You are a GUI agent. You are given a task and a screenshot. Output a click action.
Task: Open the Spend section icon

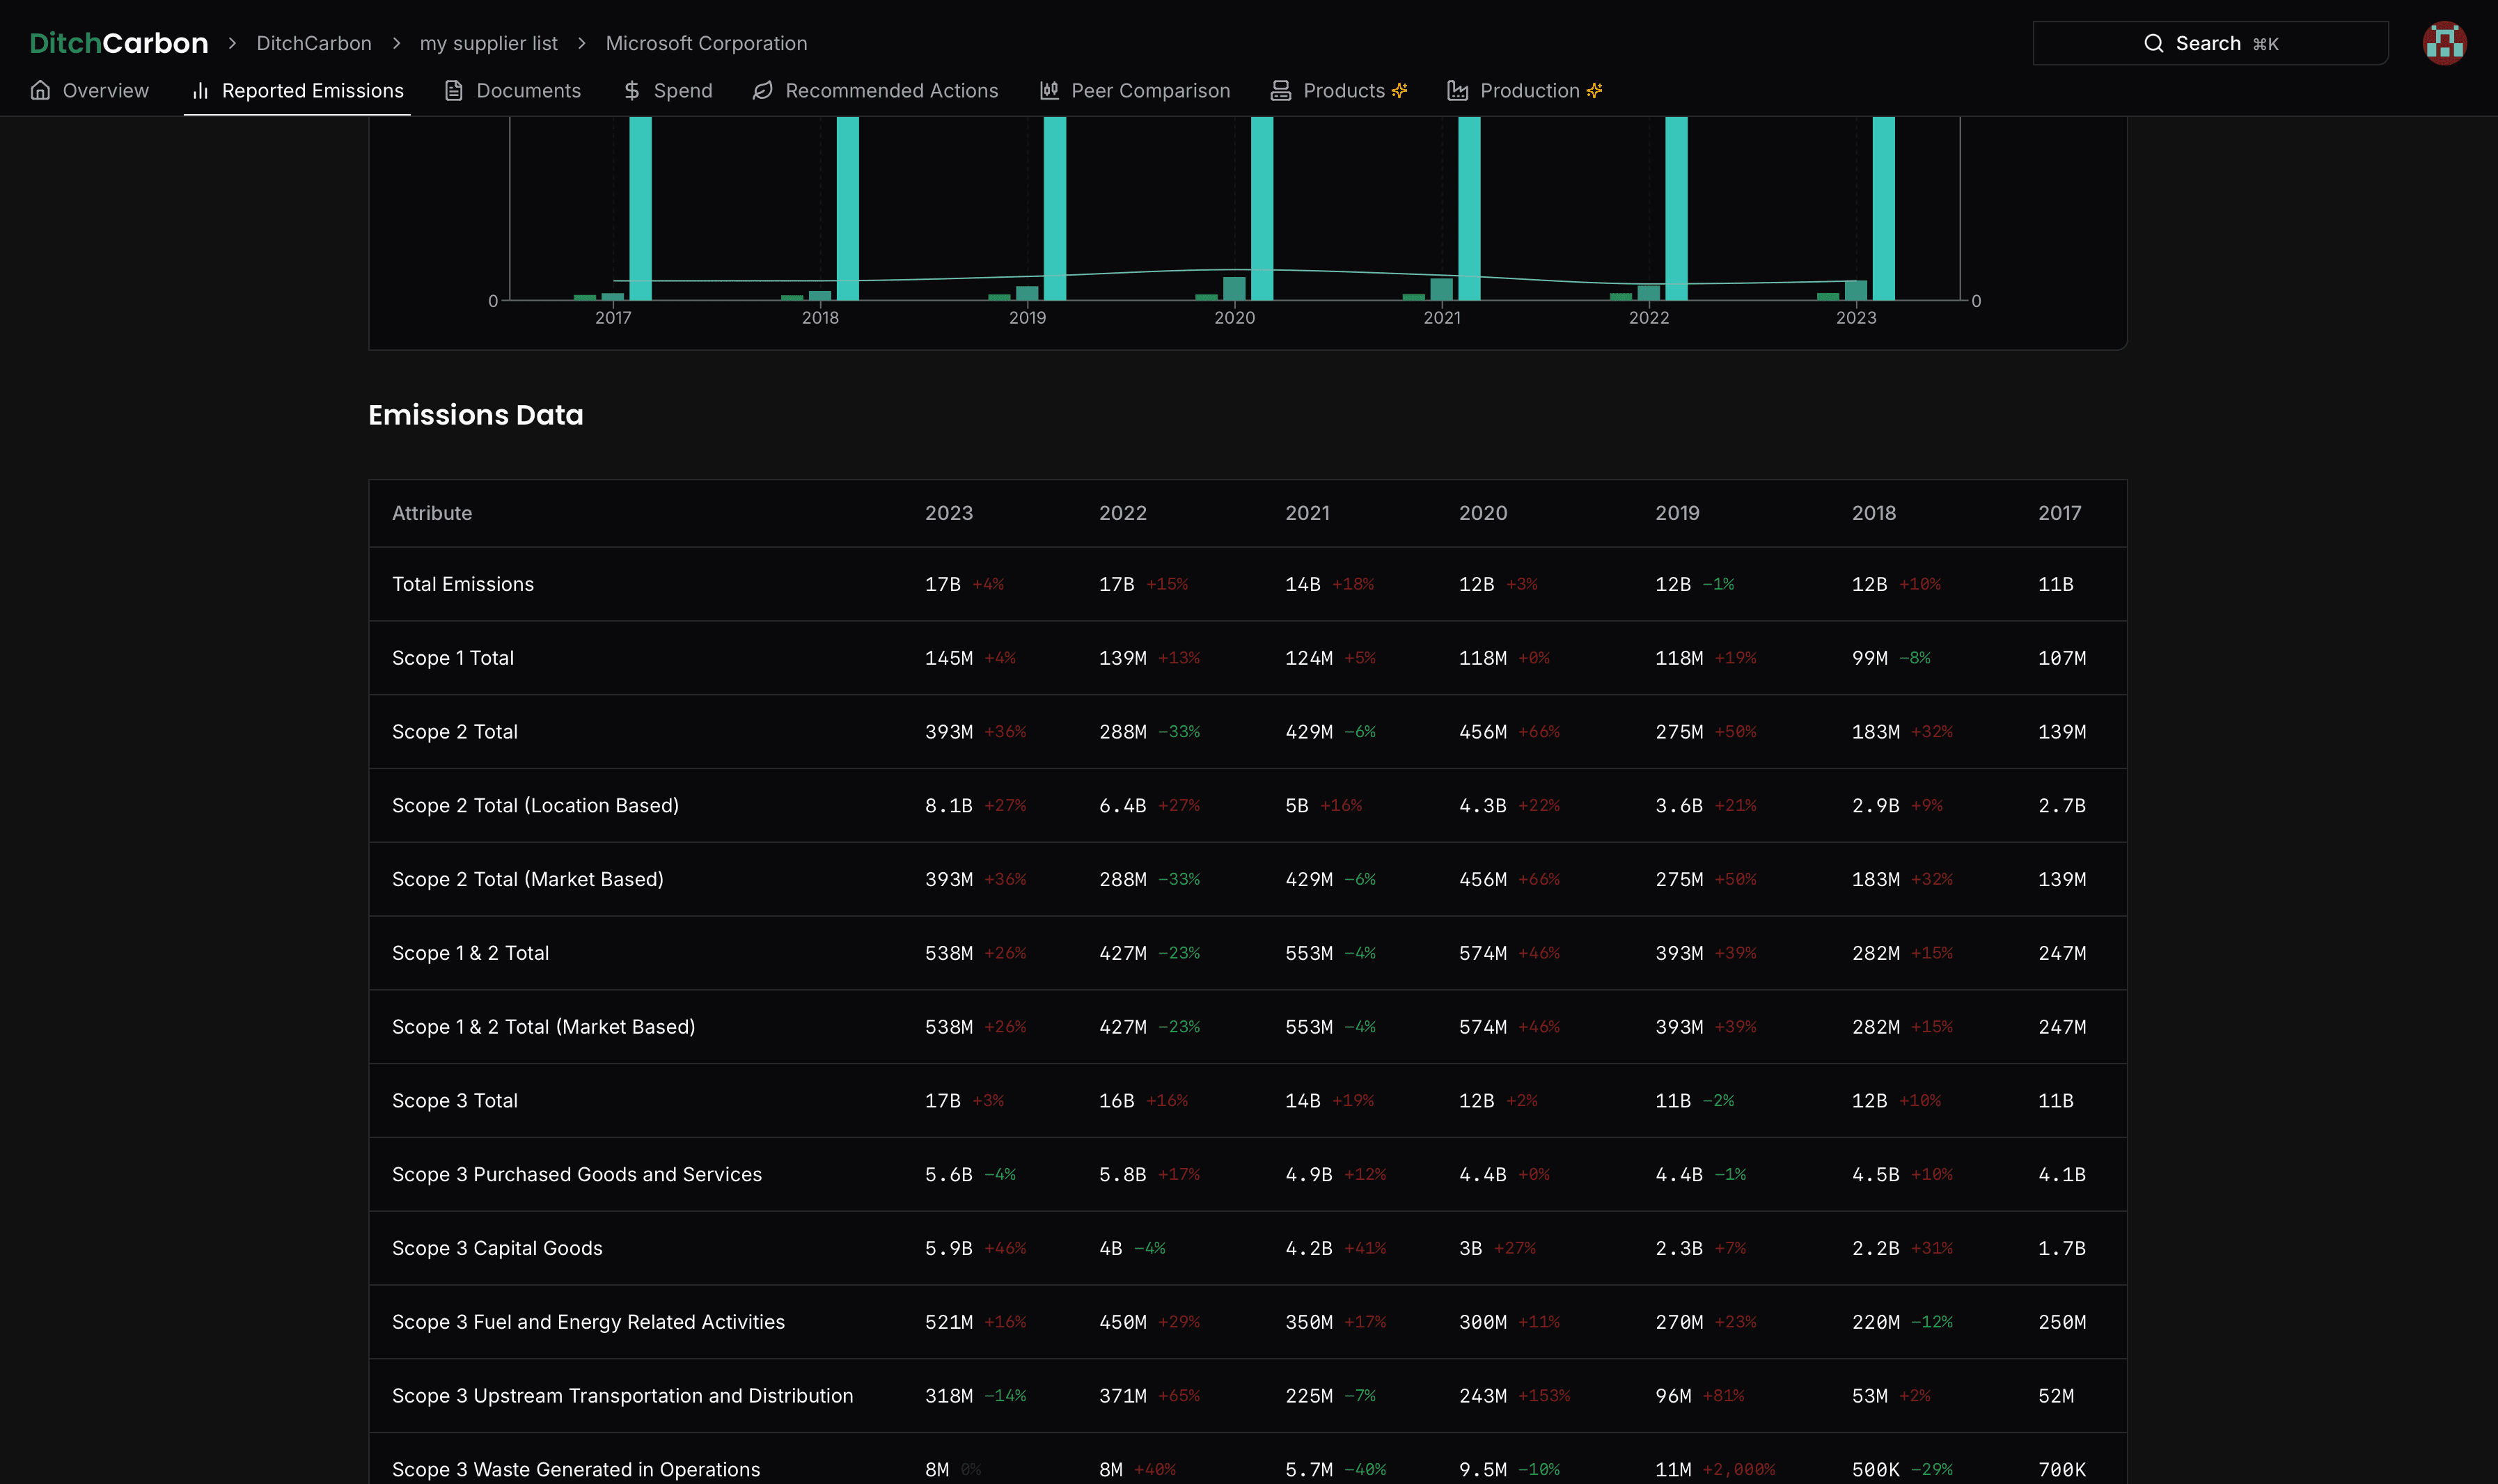(632, 90)
